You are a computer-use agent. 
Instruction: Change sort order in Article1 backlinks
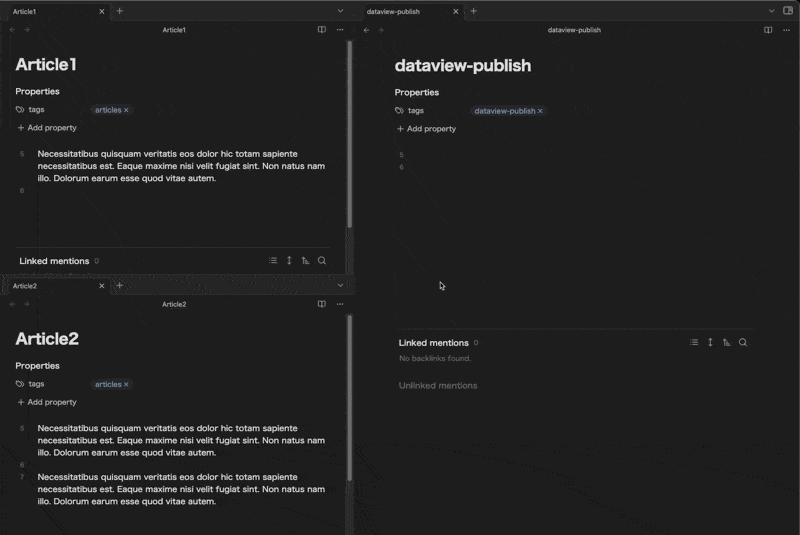pos(305,261)
